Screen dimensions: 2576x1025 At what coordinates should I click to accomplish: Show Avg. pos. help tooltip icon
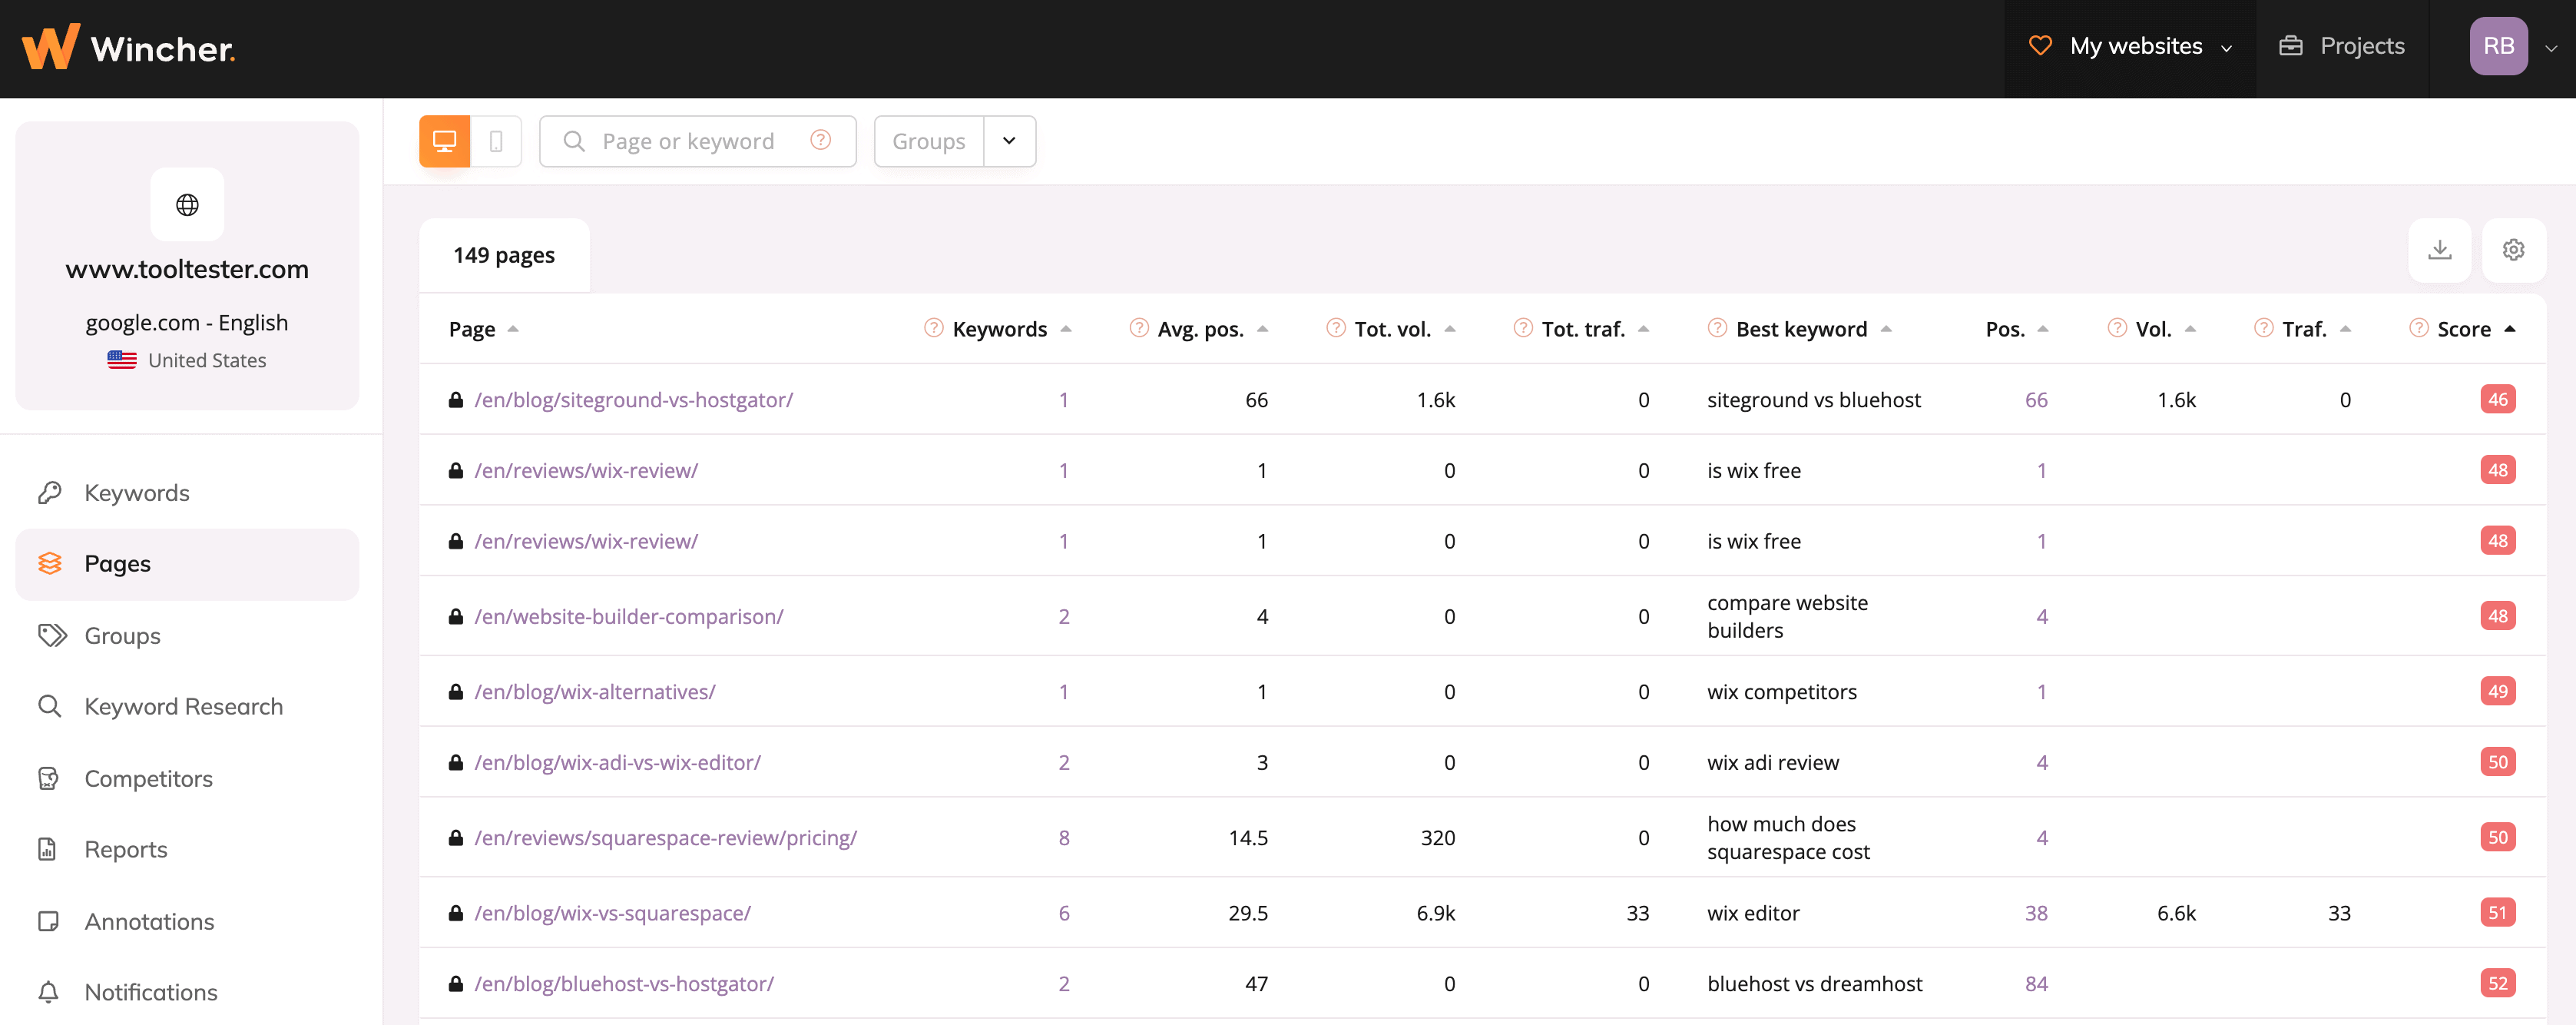(x=1138, y=328)
